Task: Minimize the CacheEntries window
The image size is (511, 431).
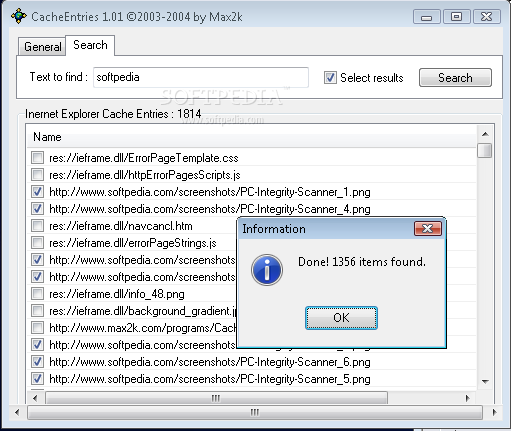Action: coord(427,17)
